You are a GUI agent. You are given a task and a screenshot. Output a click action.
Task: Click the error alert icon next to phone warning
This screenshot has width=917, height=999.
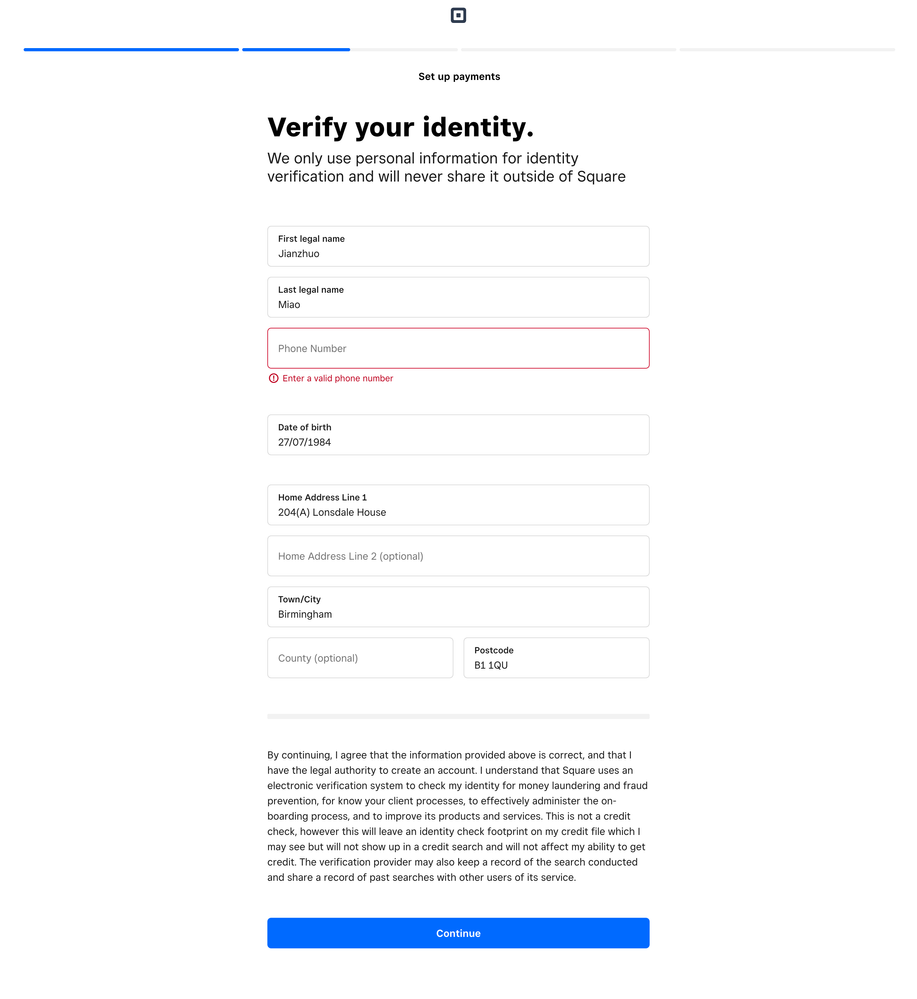pos(273,378)
